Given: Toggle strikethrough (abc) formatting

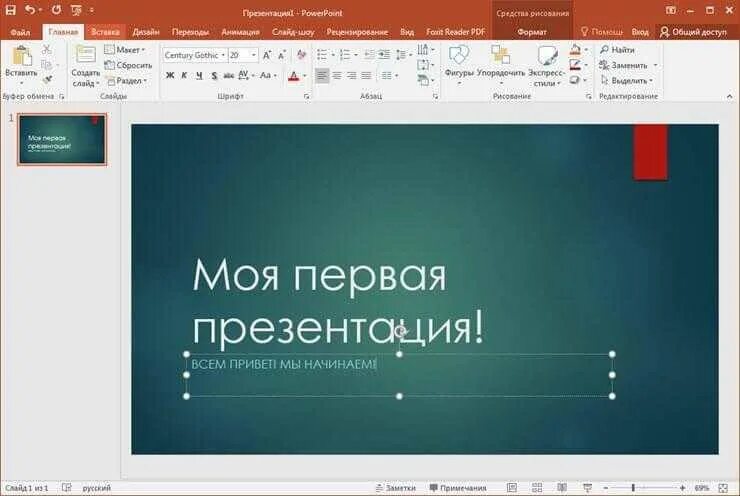Looking at the screenshot, I should [228, 76].
